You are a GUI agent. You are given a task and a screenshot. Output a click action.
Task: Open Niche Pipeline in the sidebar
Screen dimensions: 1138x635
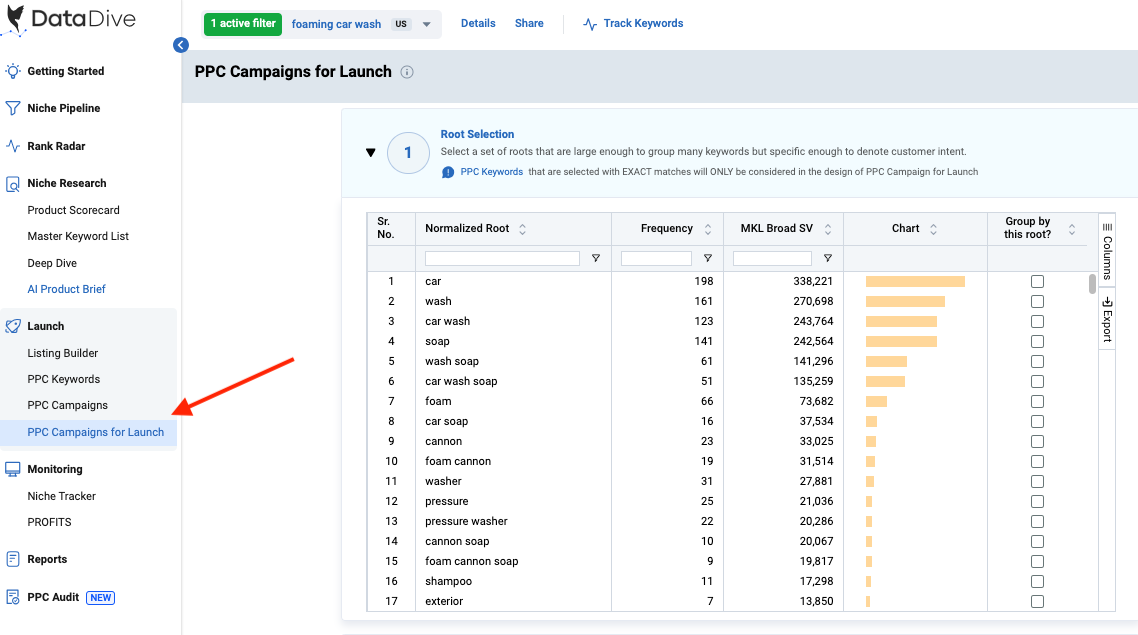[x=64, y=108]
